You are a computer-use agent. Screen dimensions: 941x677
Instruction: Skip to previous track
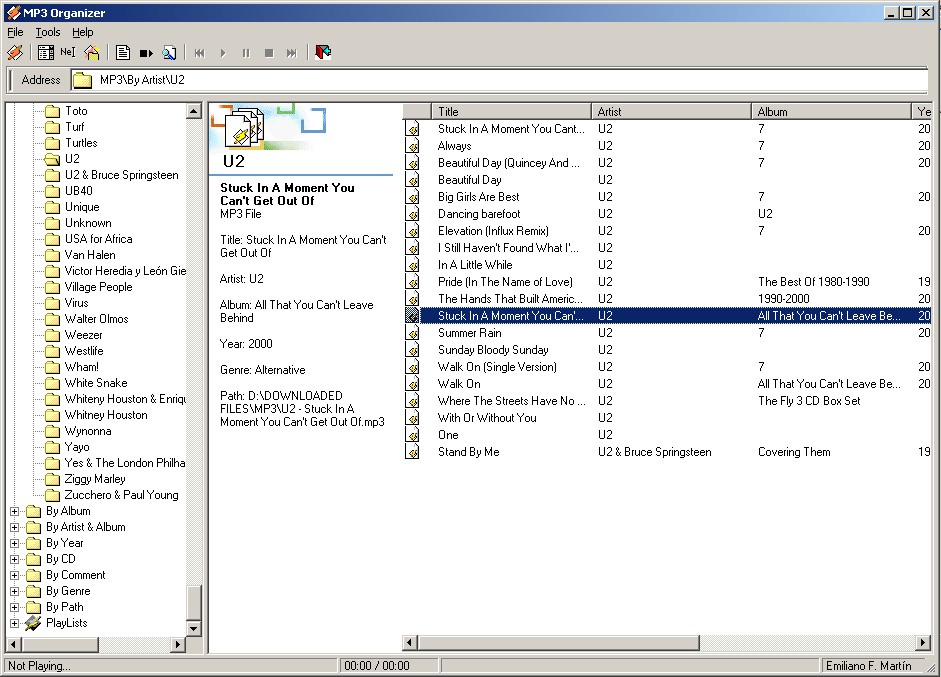tap(199, 53)
